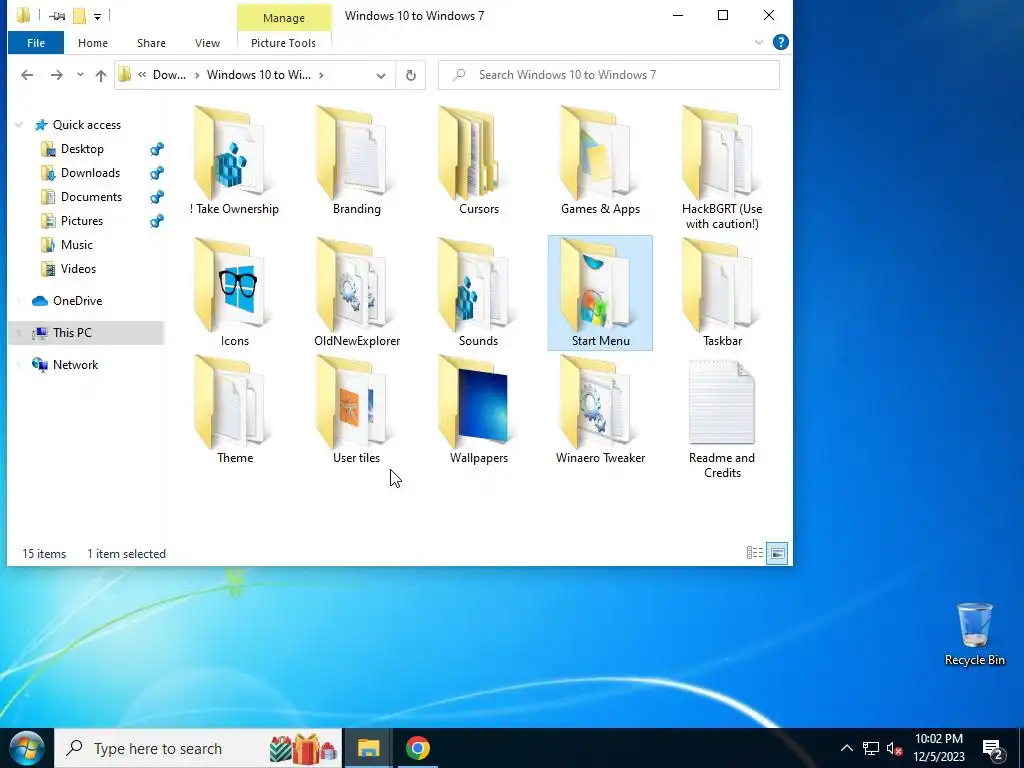Select the Theme folder
Screen dimensions: 1024x768
(x=234, y=410)
